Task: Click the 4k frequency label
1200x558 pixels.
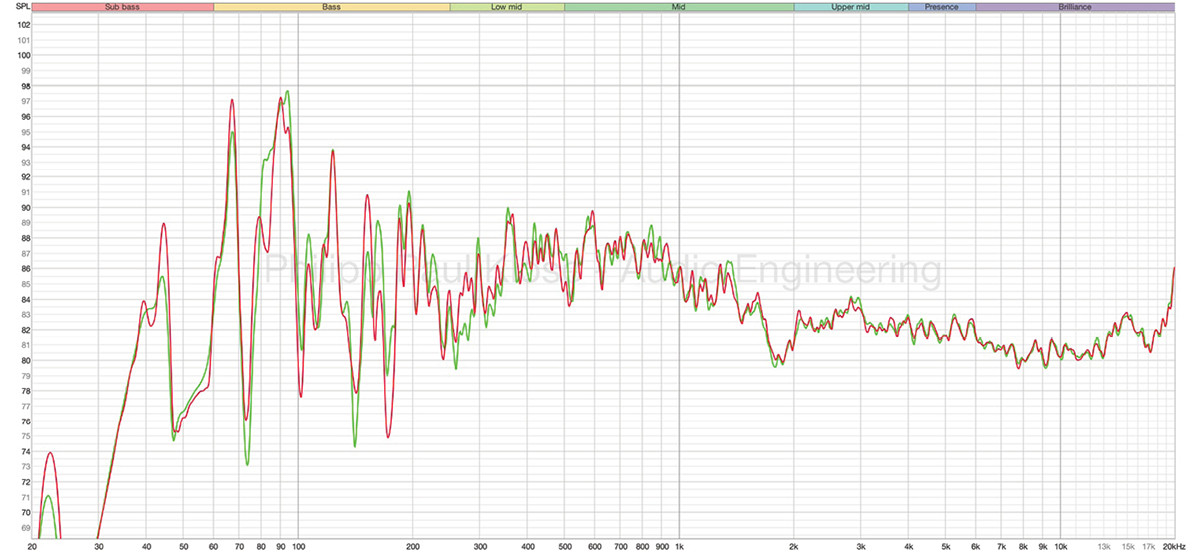Action: point(909,549)
